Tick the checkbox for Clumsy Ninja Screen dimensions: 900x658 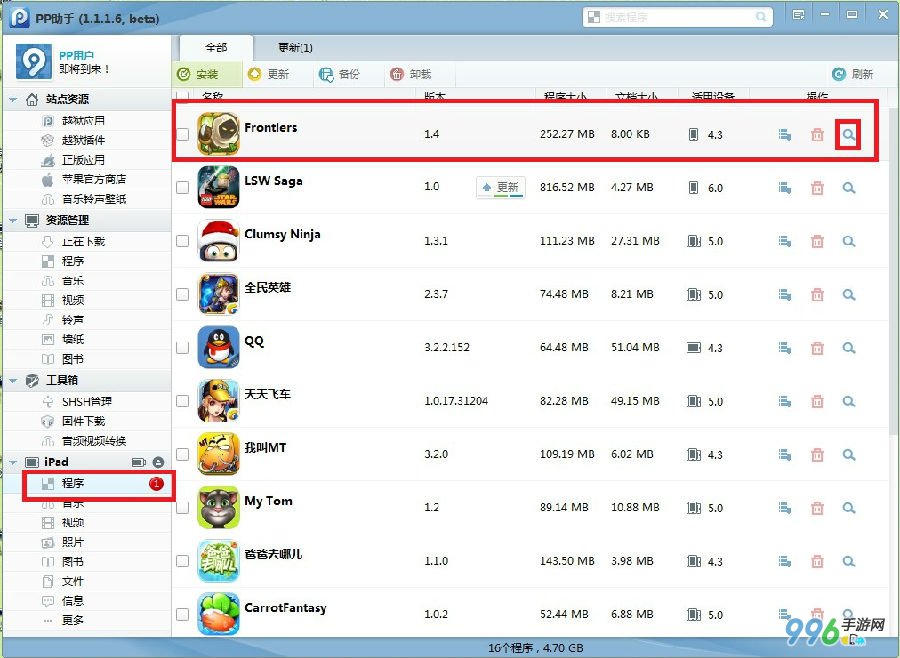tap(183, 241)
